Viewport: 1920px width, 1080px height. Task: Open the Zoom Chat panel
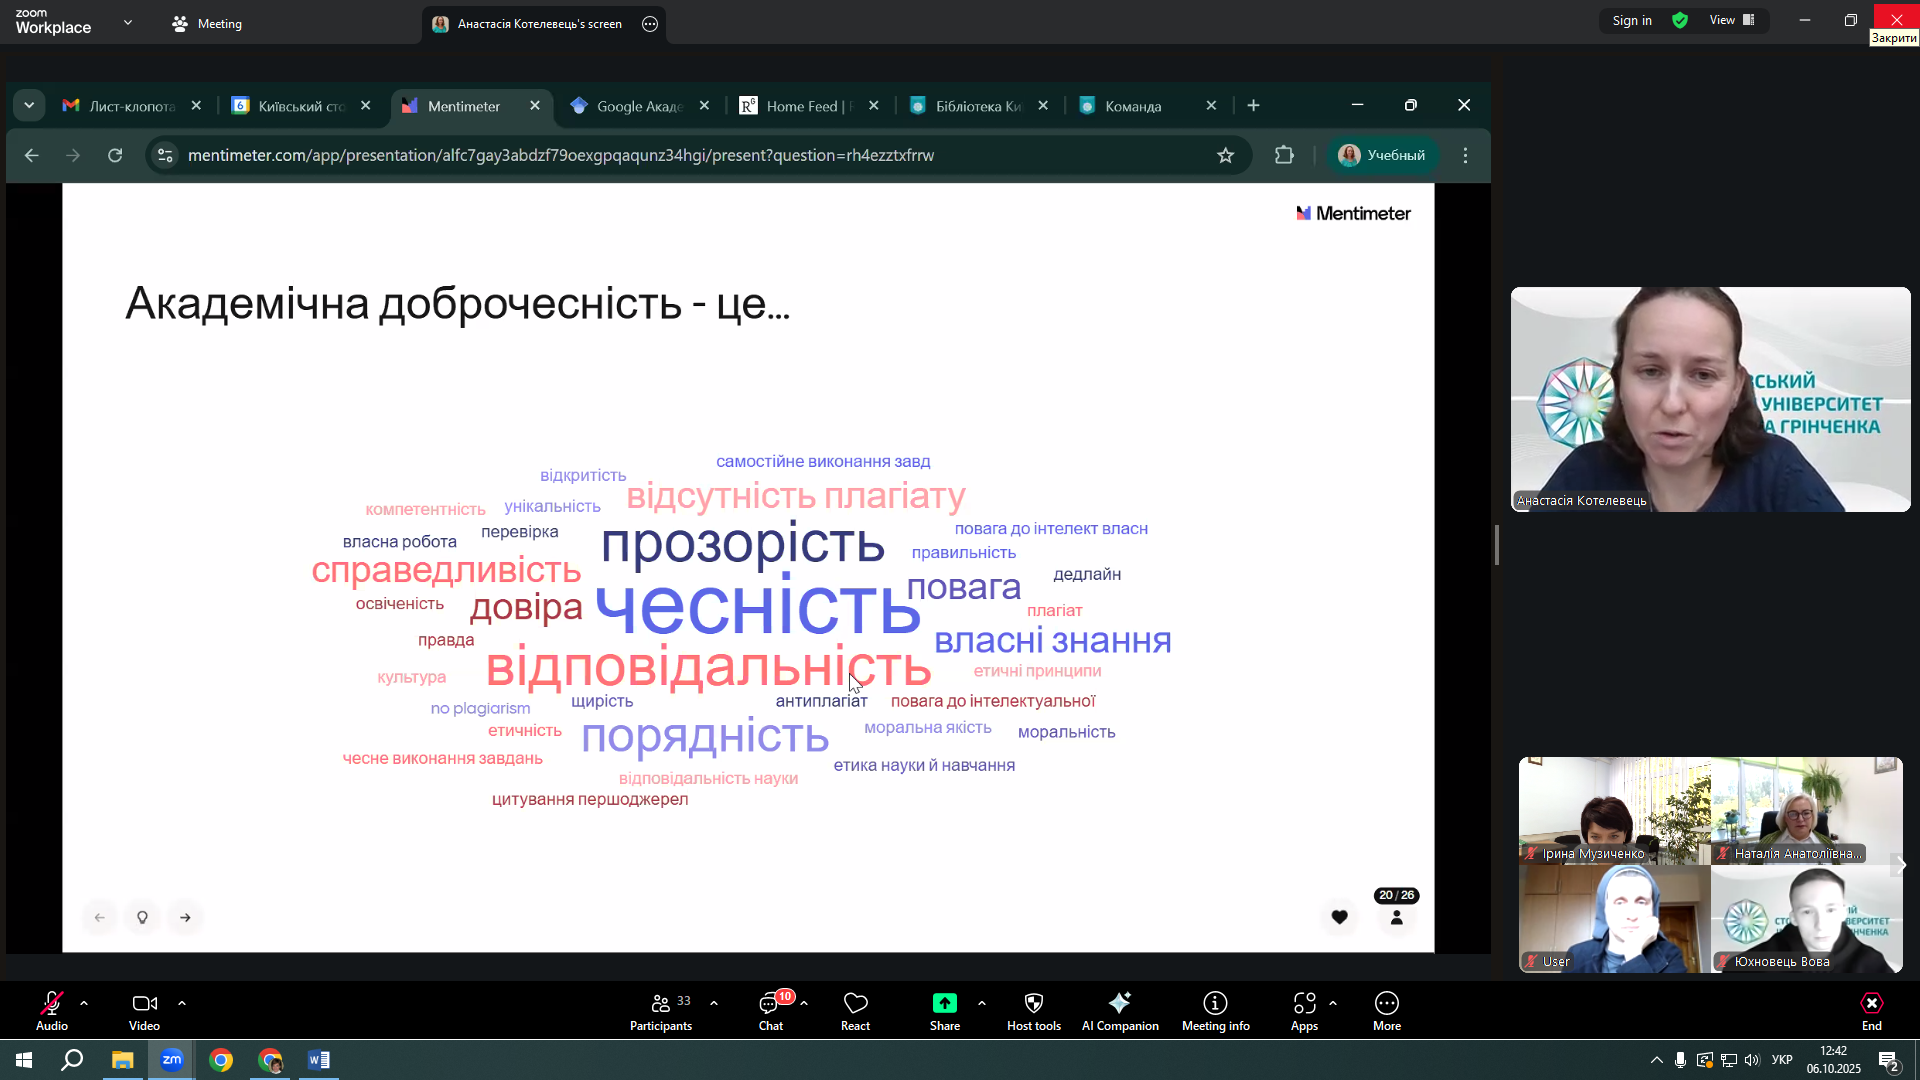[771, 1010]
